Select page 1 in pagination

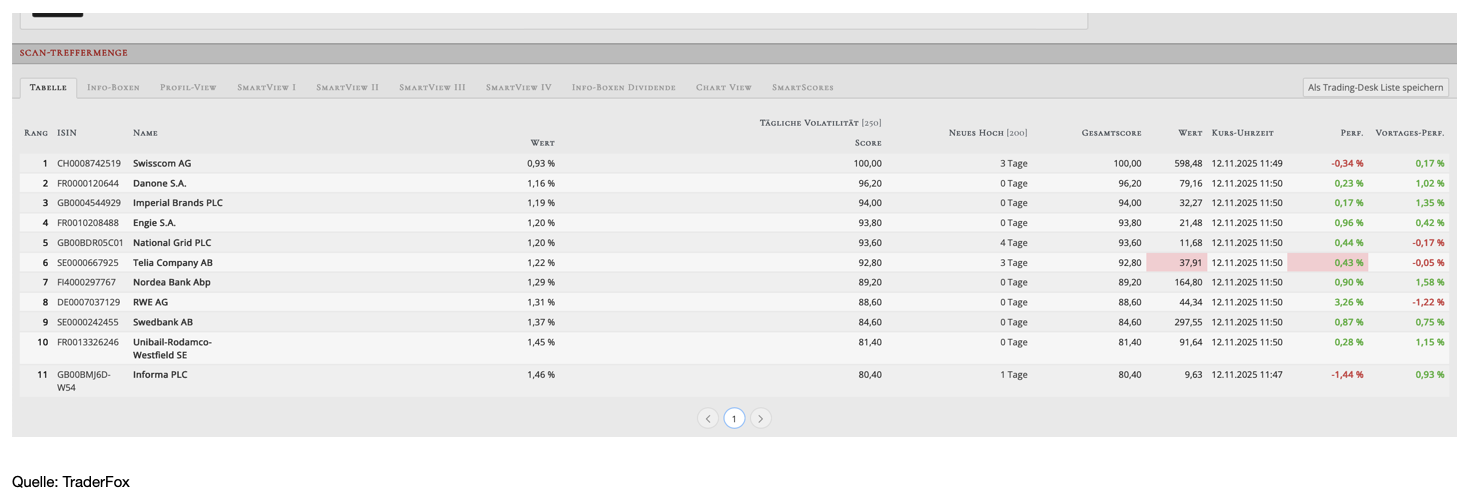[x=734, y=419]
